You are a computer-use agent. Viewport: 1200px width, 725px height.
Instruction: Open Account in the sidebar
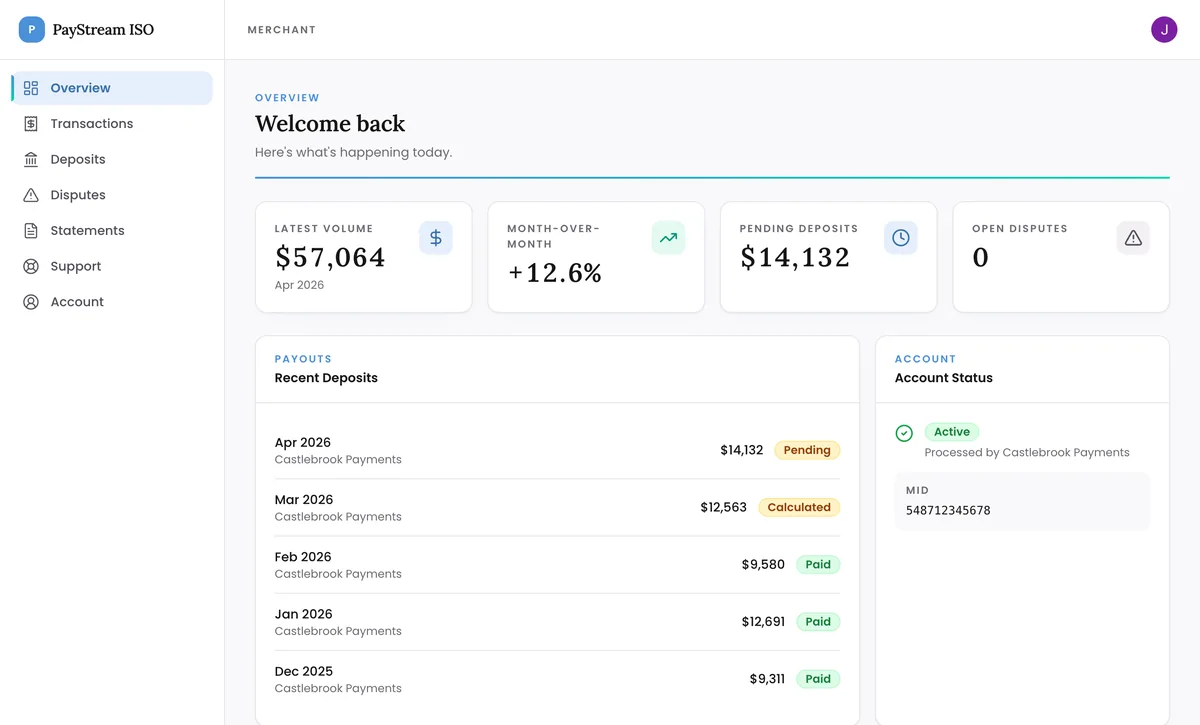(x=112, y=302)
